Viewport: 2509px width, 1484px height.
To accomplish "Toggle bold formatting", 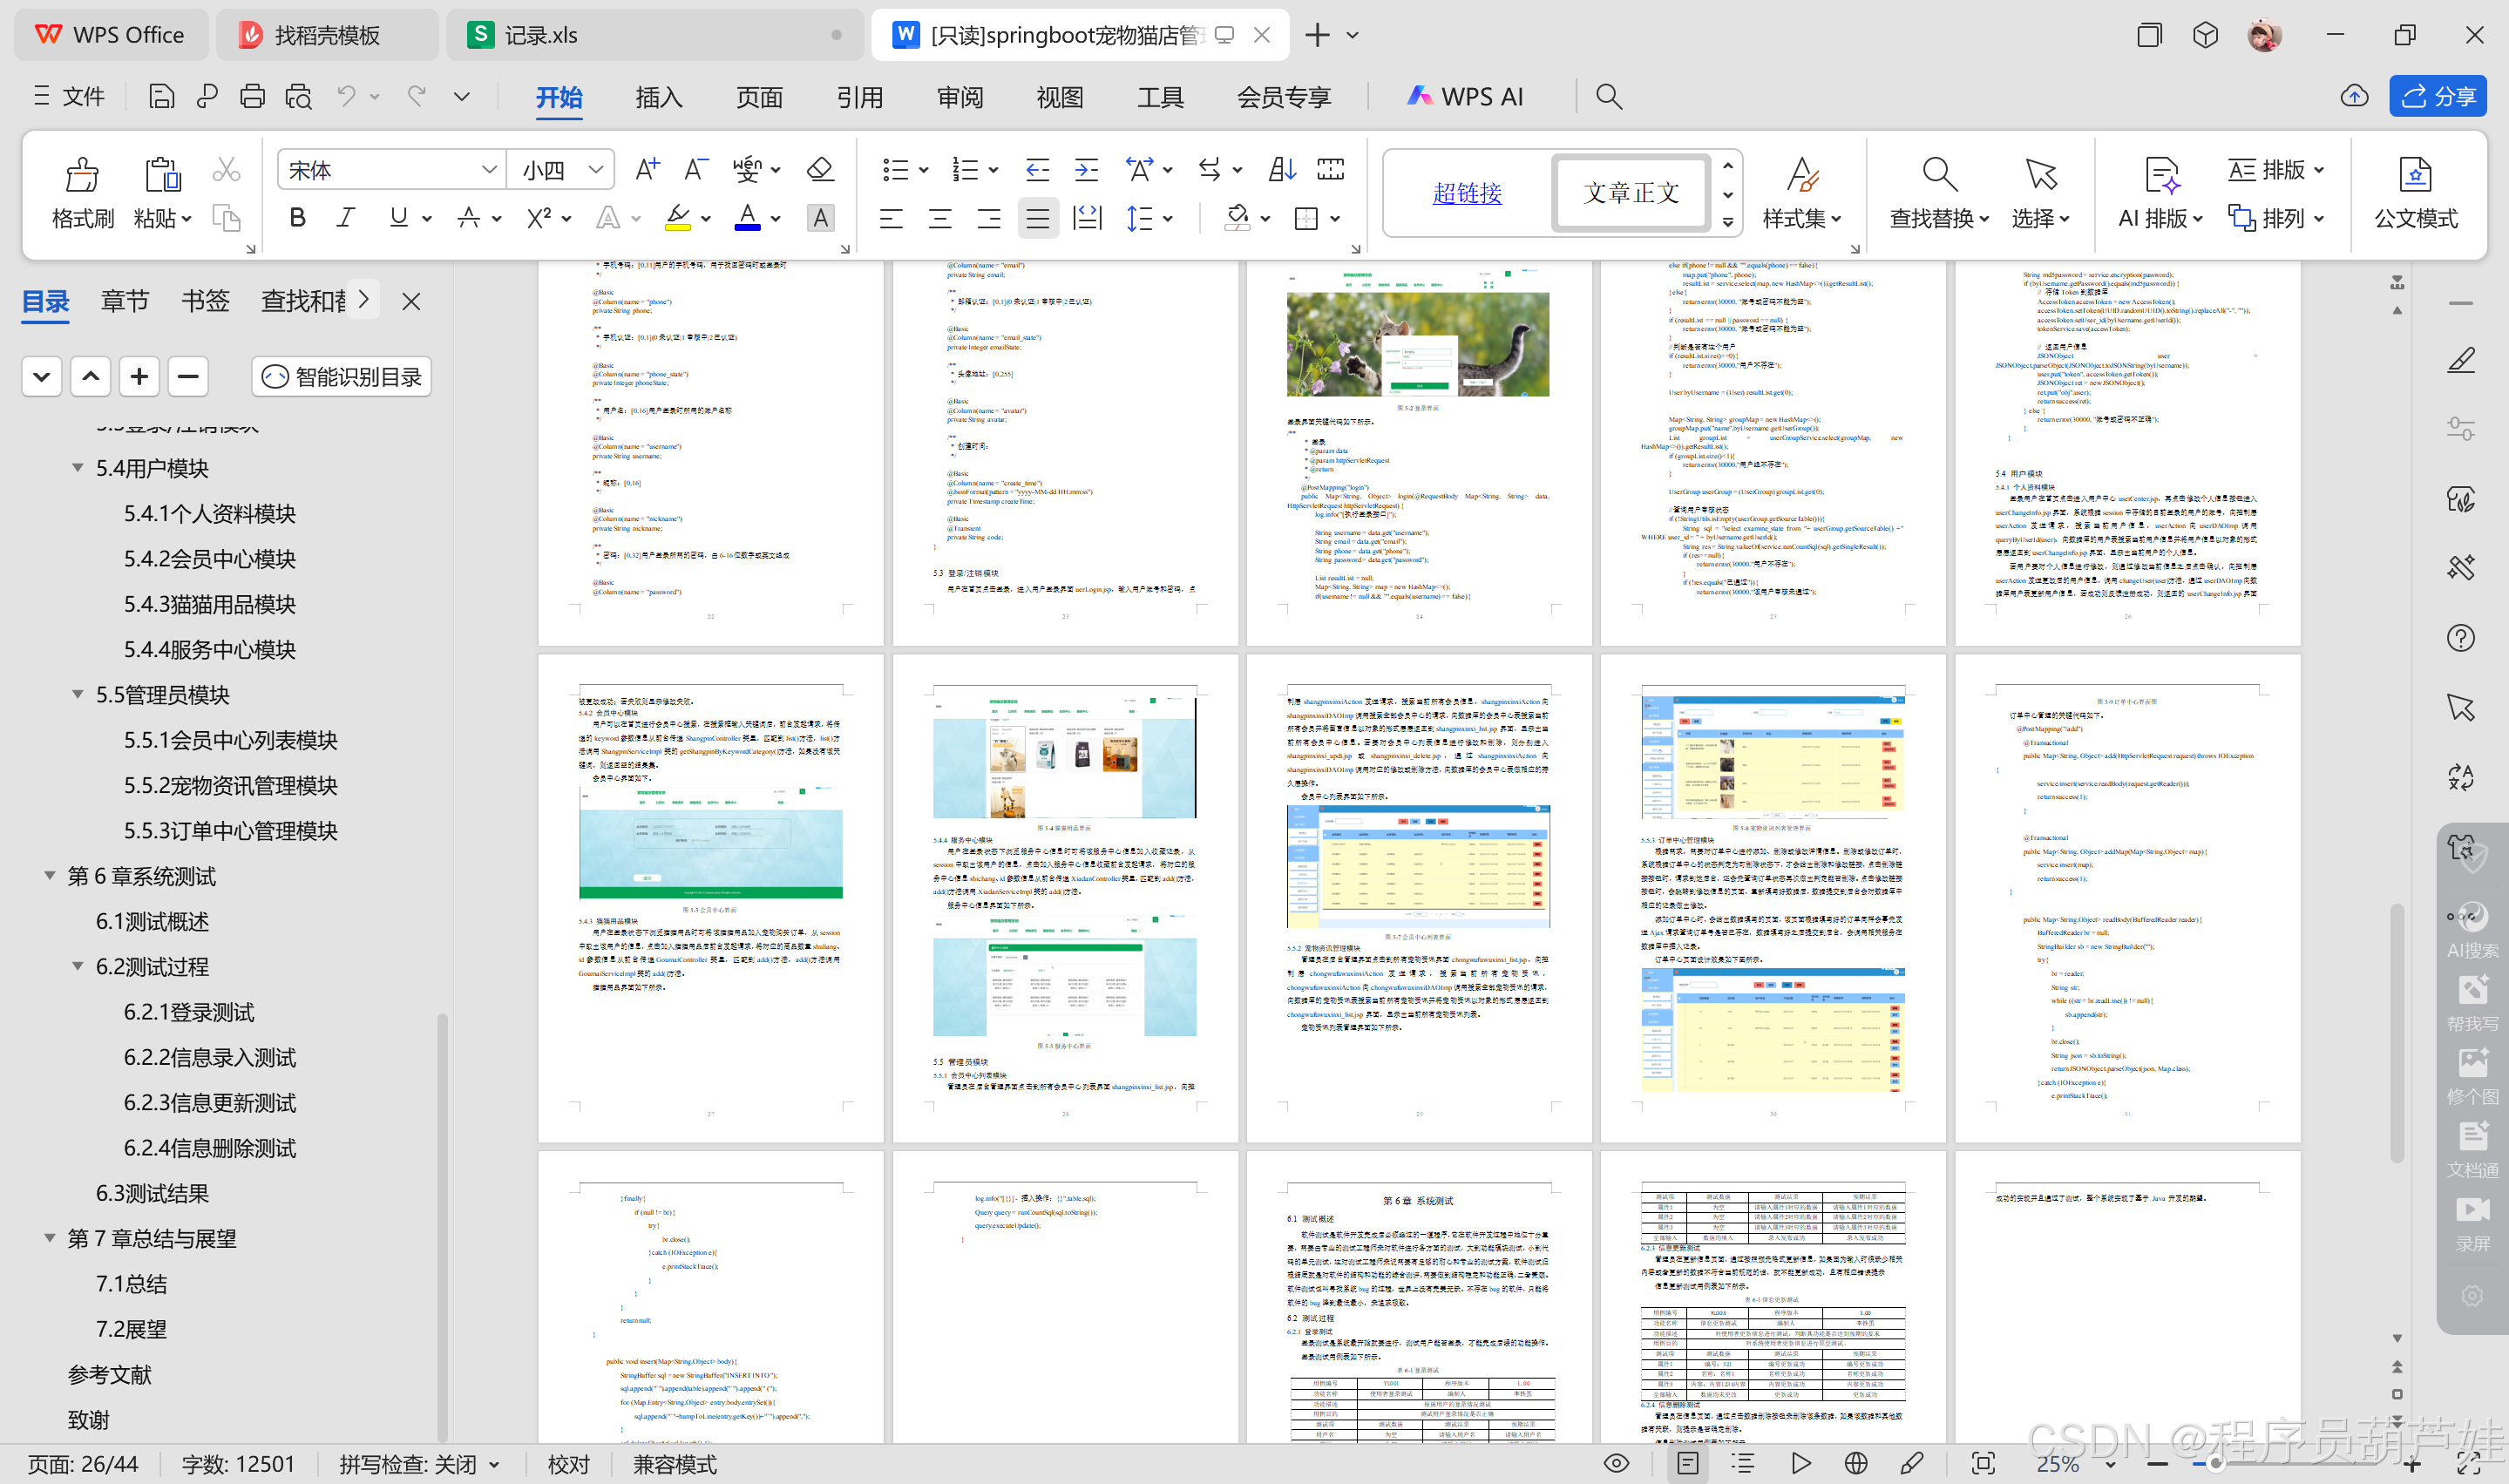I will tap(297, 218).
